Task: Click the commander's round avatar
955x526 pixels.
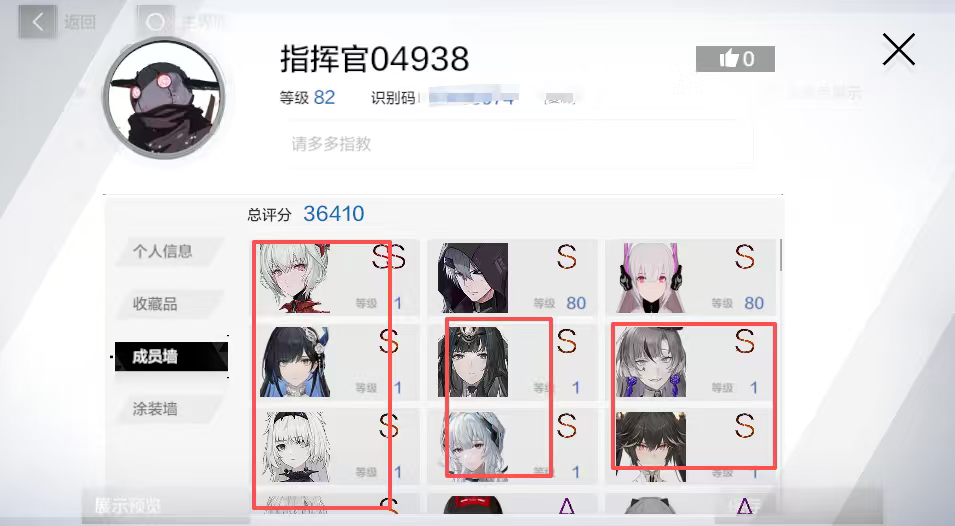Action: pyautogui.click(x=163, y=97)
